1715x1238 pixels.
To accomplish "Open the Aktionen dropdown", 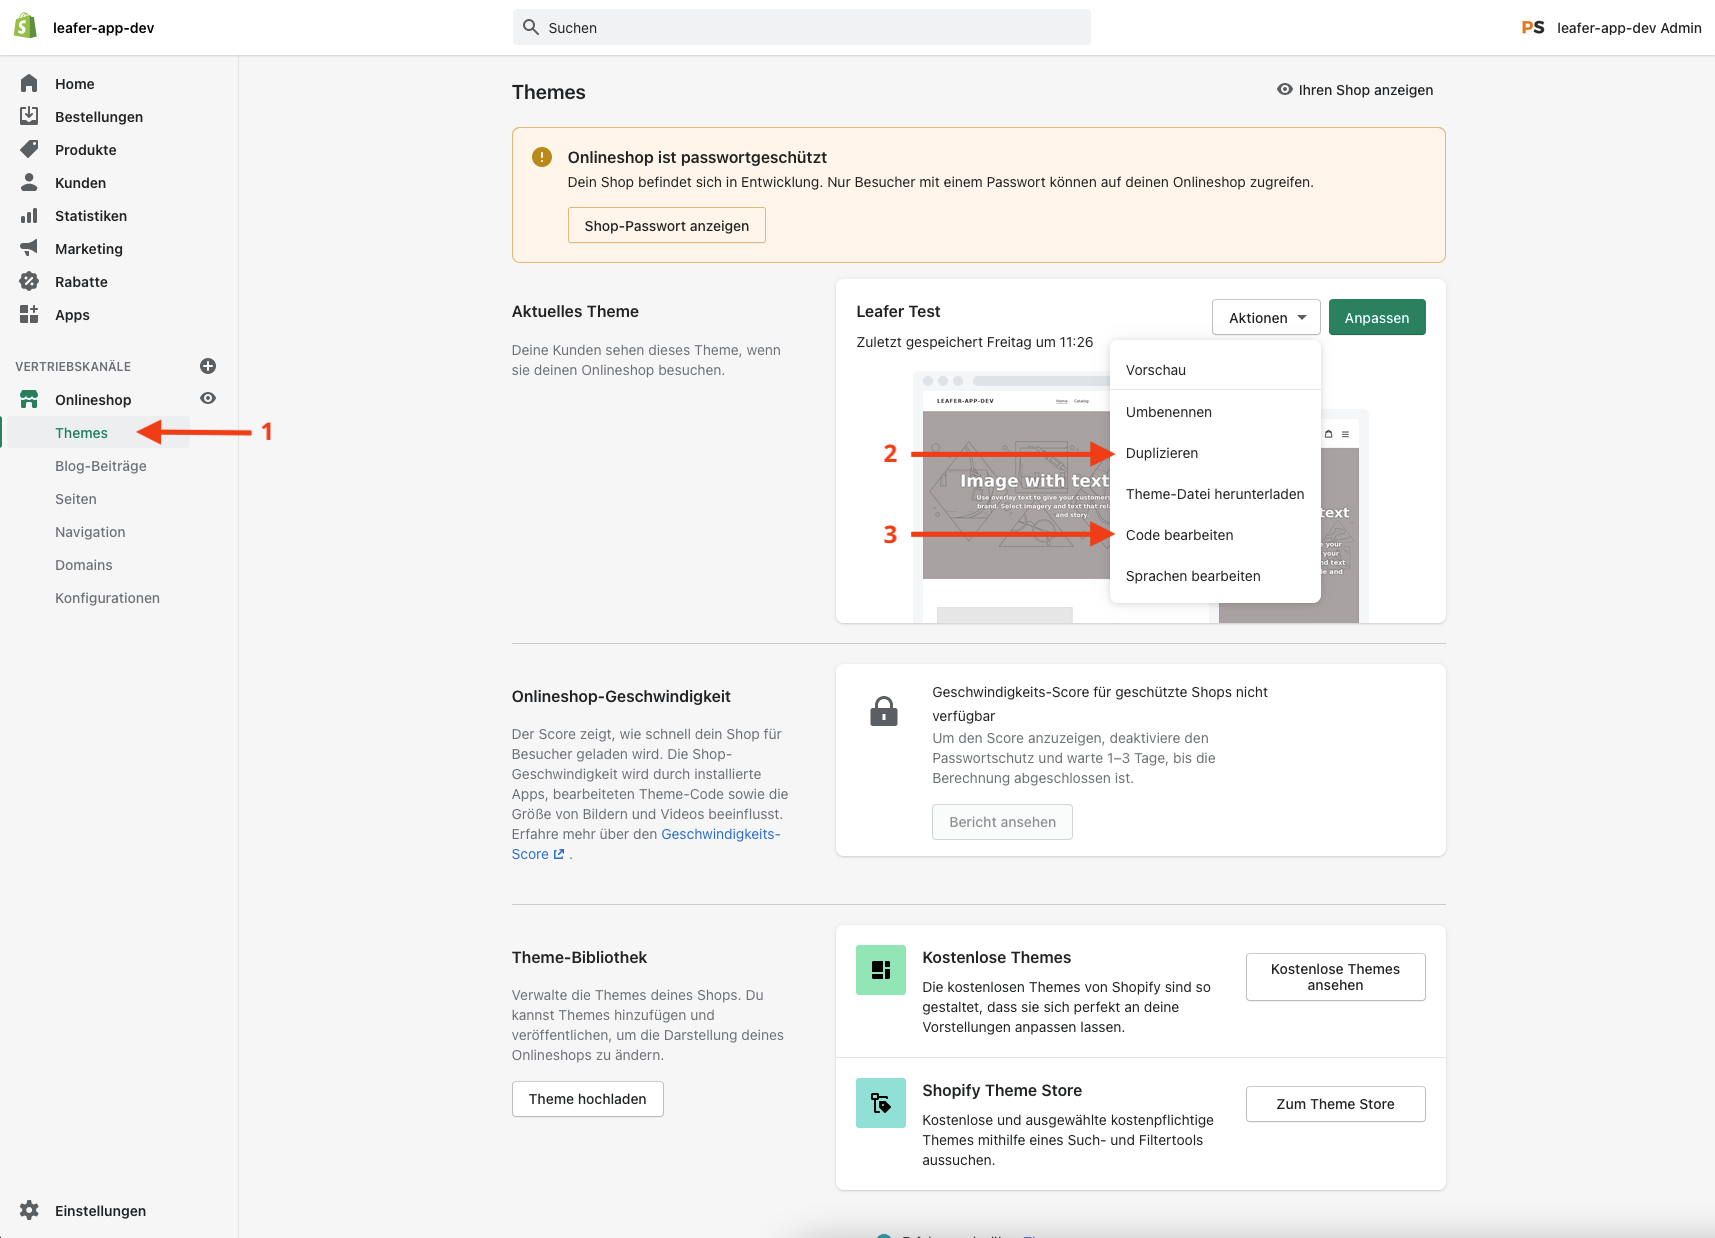I will coord(1265,317).
